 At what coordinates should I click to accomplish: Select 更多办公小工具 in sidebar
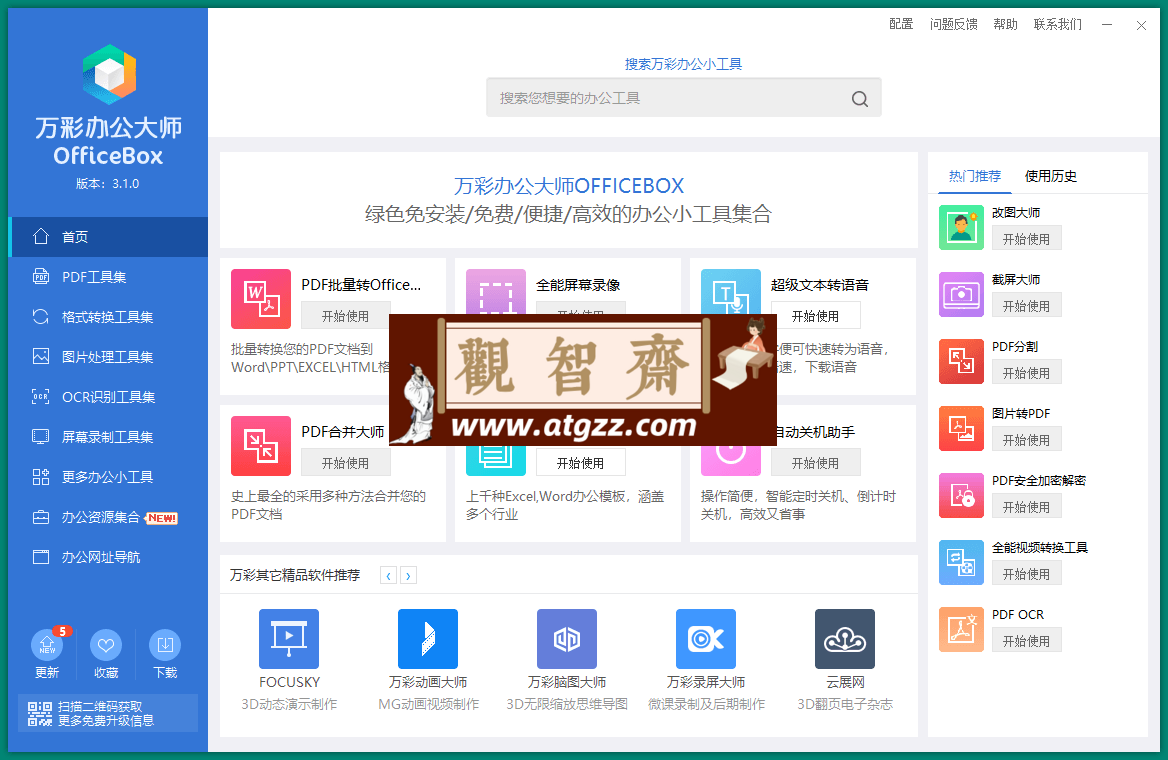[108, 477]
